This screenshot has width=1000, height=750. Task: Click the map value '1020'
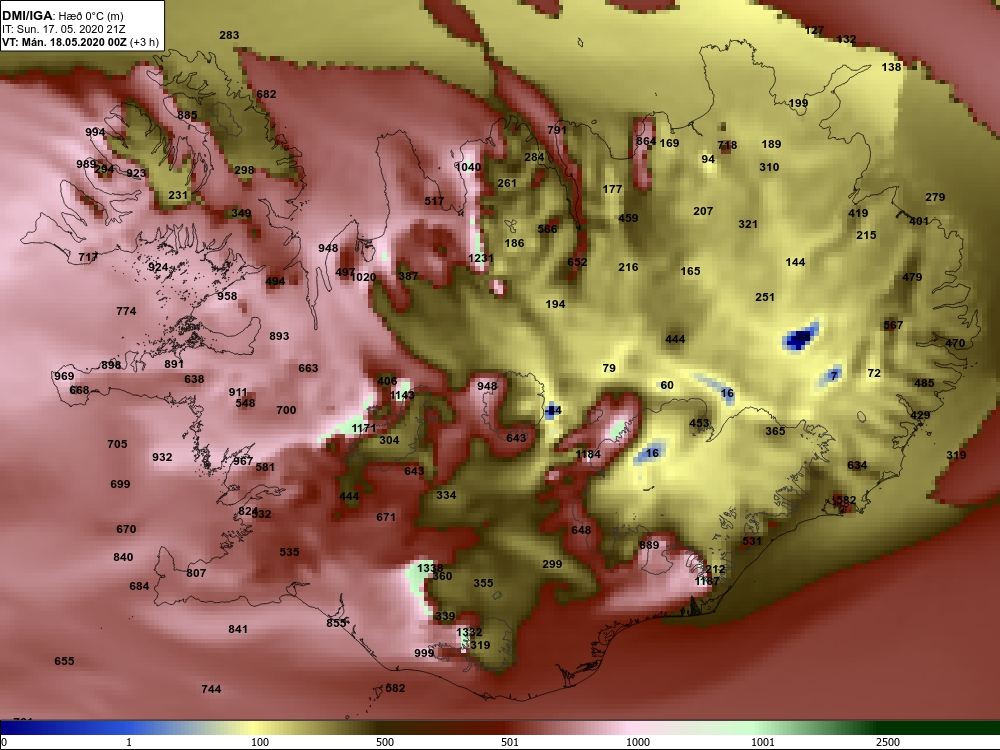pyautogui.click(x=363, y=277)
